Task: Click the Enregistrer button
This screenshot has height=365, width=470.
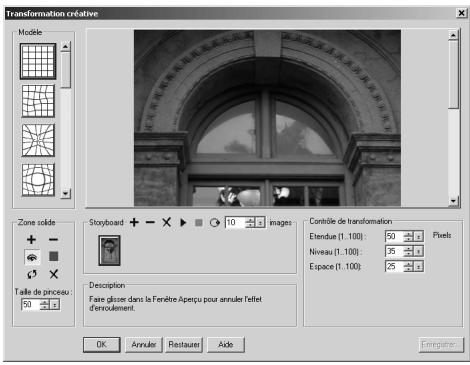Action: 441,345
